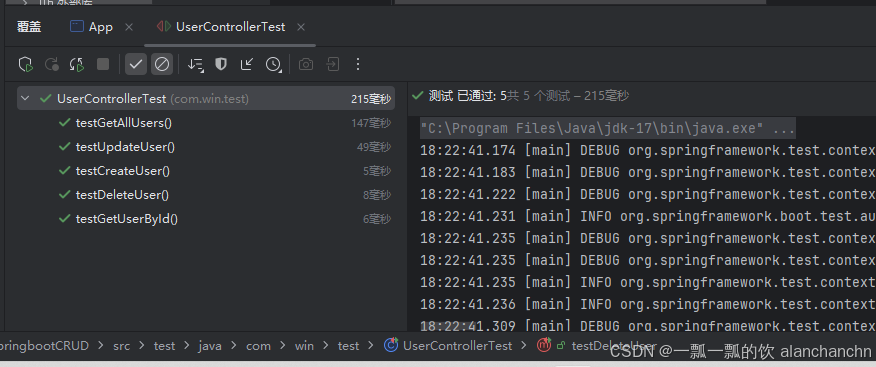
Task: Toggle show ignored tests button
Action: pyautogui.click(x=162, y=64)
